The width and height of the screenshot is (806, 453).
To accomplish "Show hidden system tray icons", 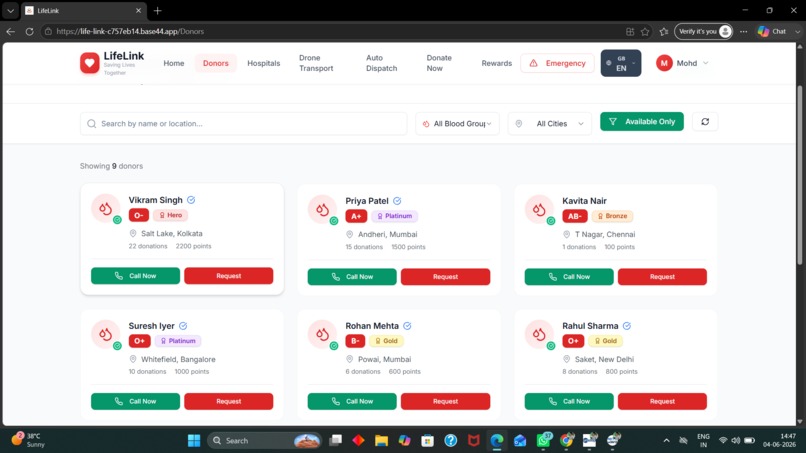I will (666, 441).
